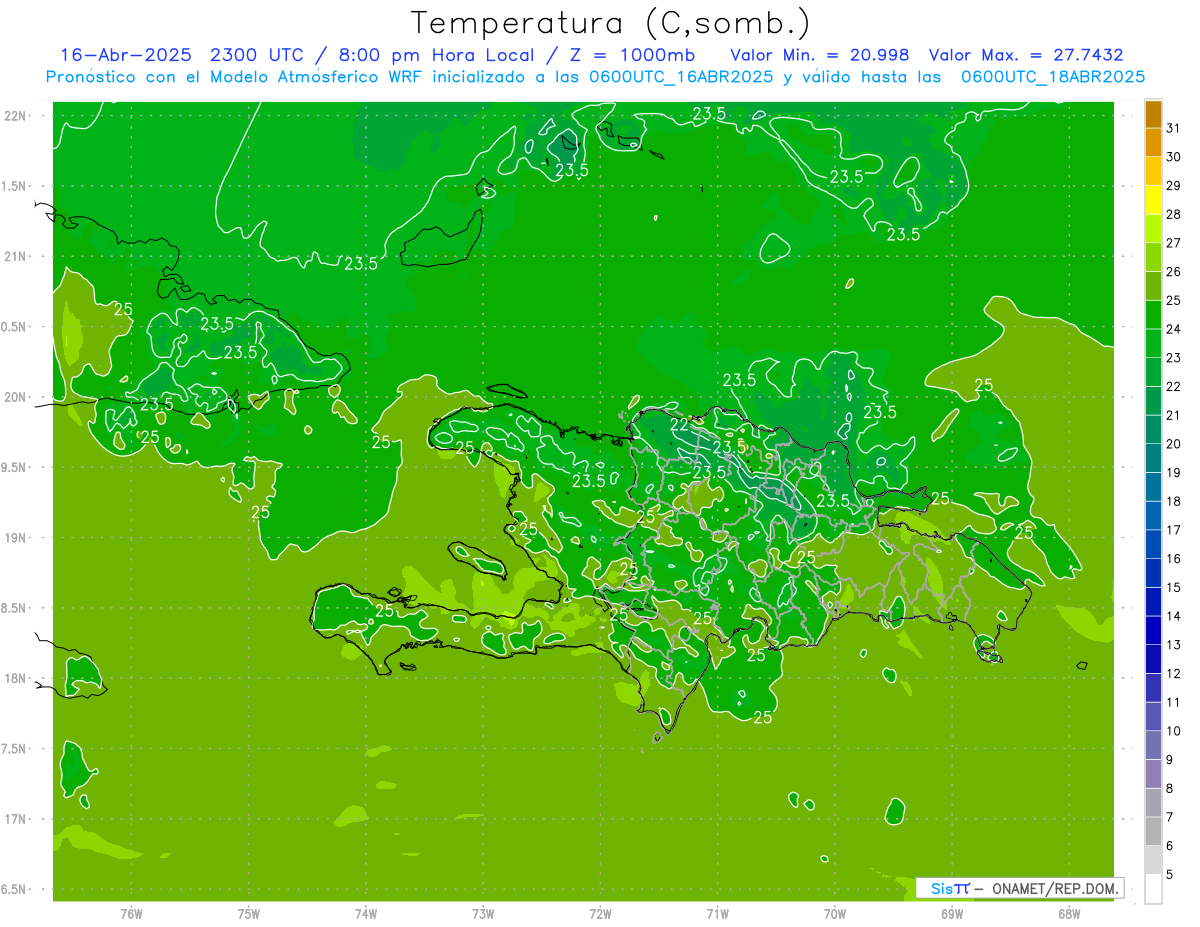This screenshot has width=1200, height=927.
Task: Click legend scale value "11"
Action: tap(1174, 703)
